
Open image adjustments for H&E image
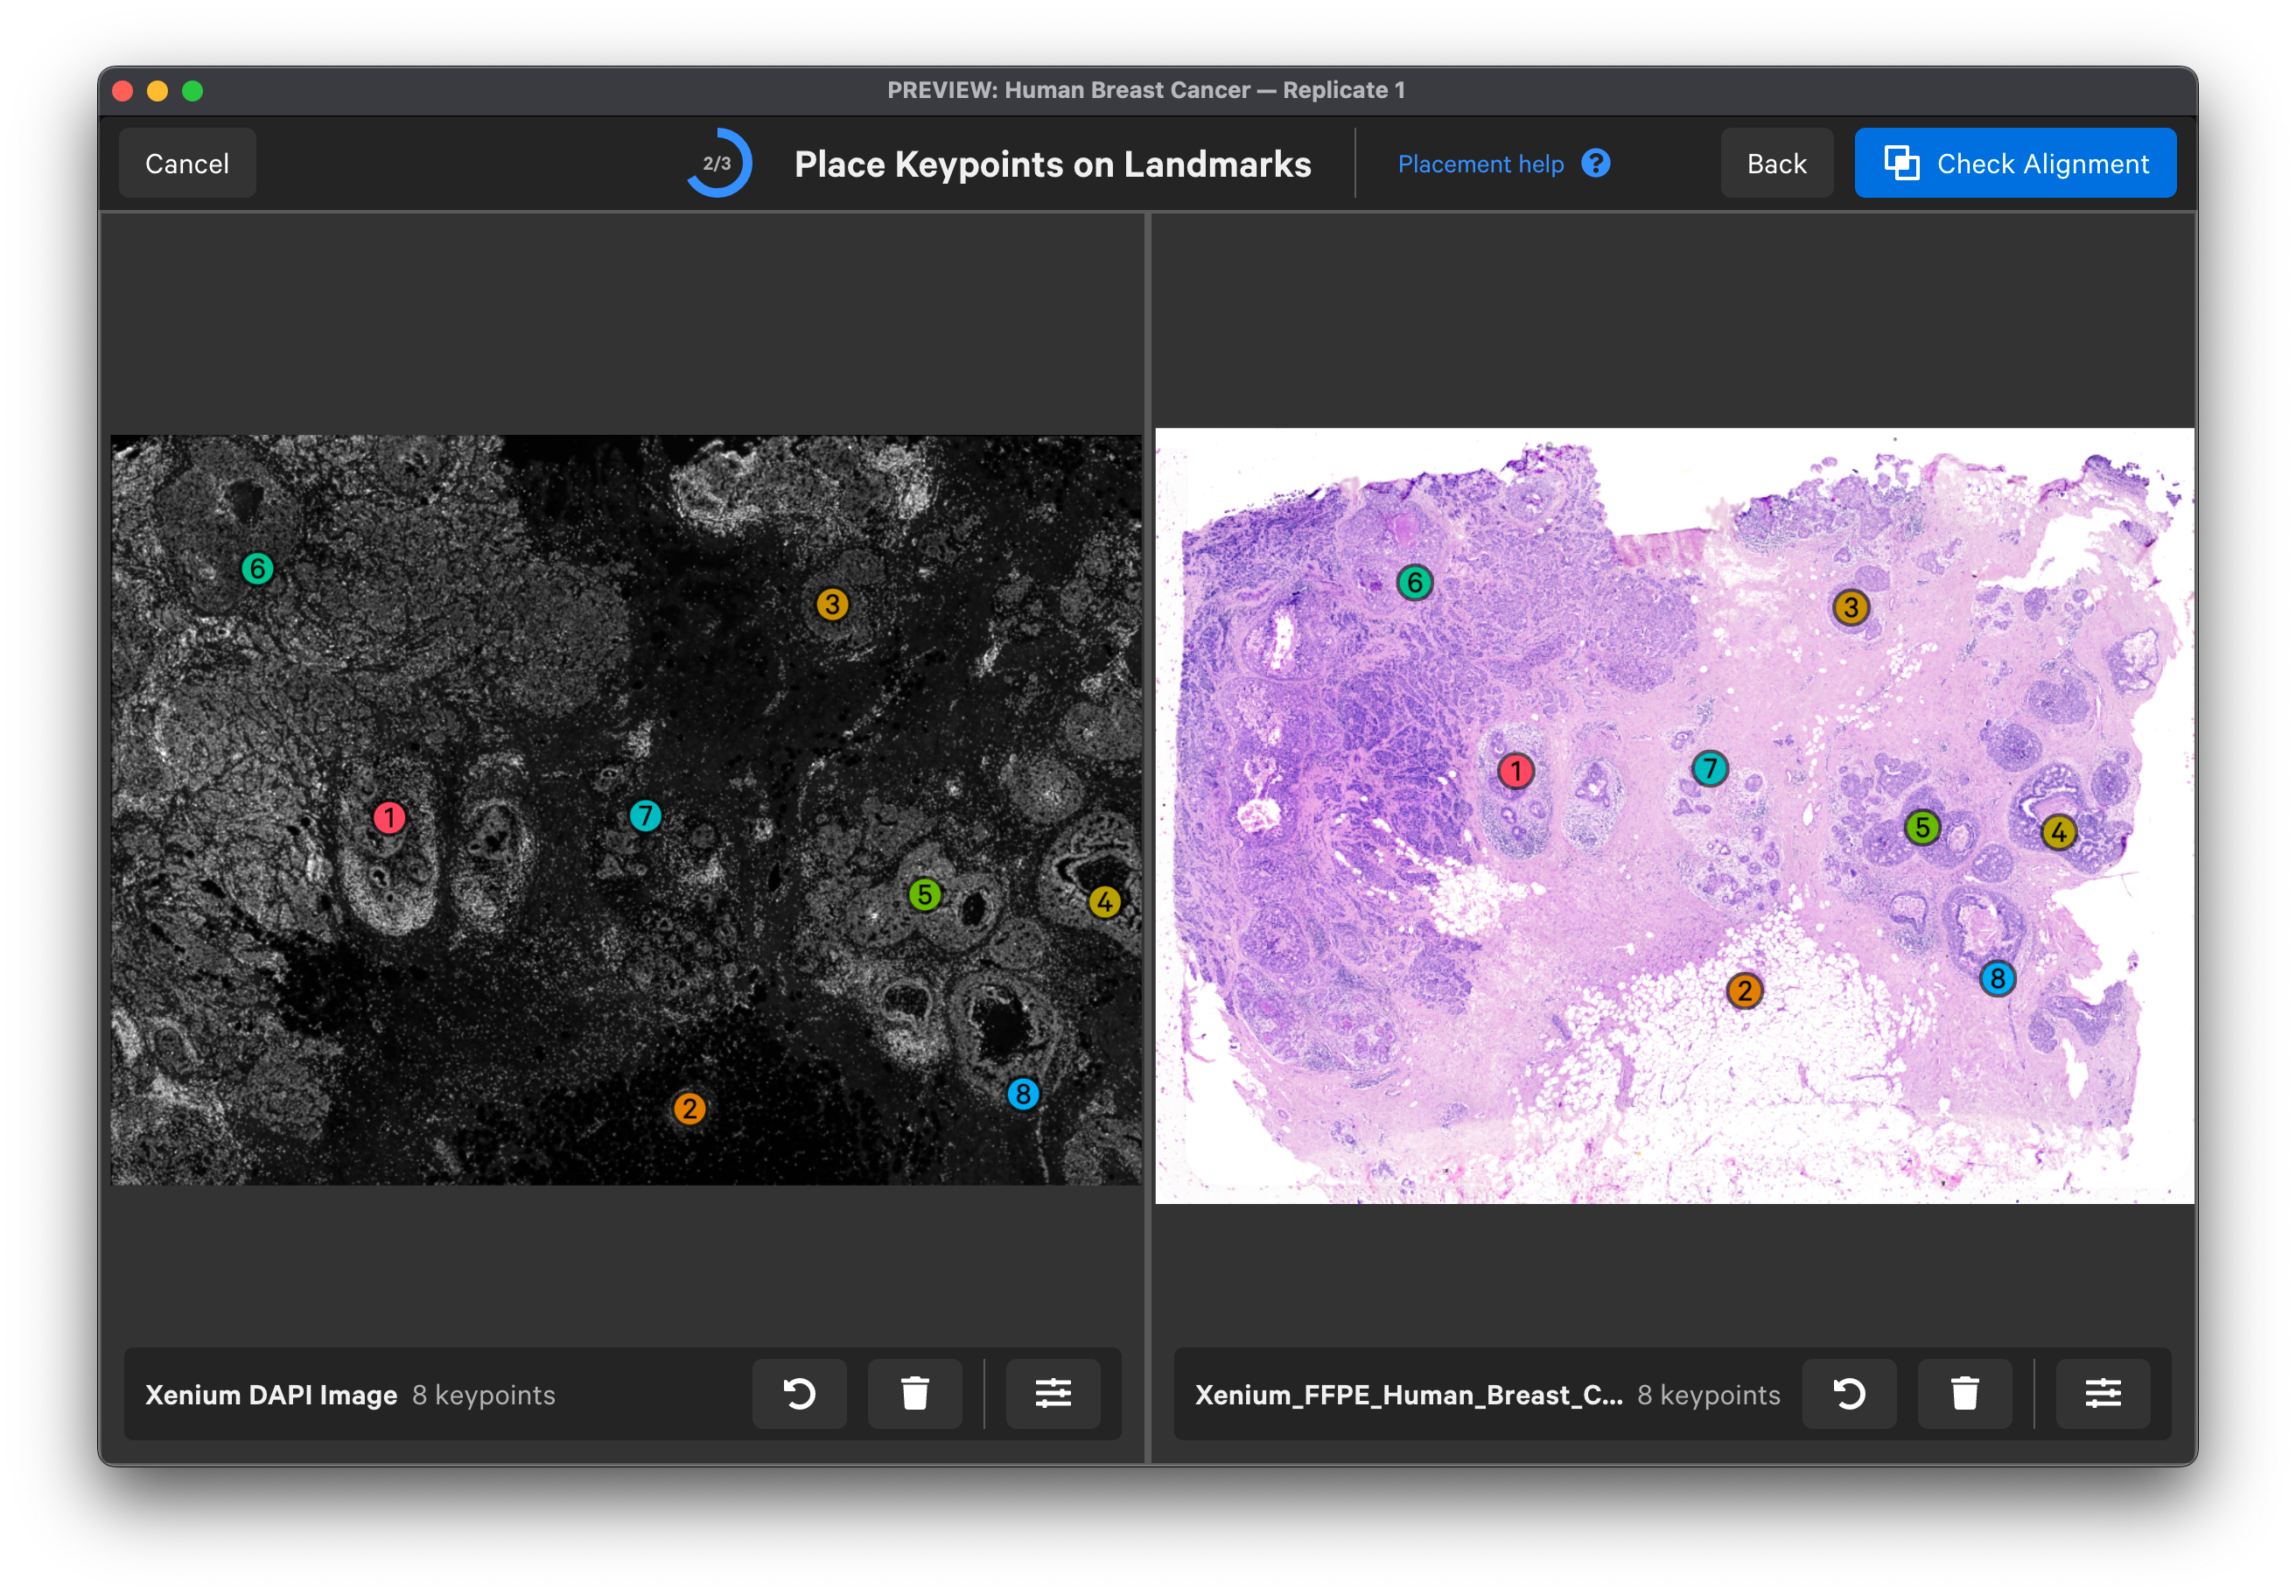click(2103, 1394)
